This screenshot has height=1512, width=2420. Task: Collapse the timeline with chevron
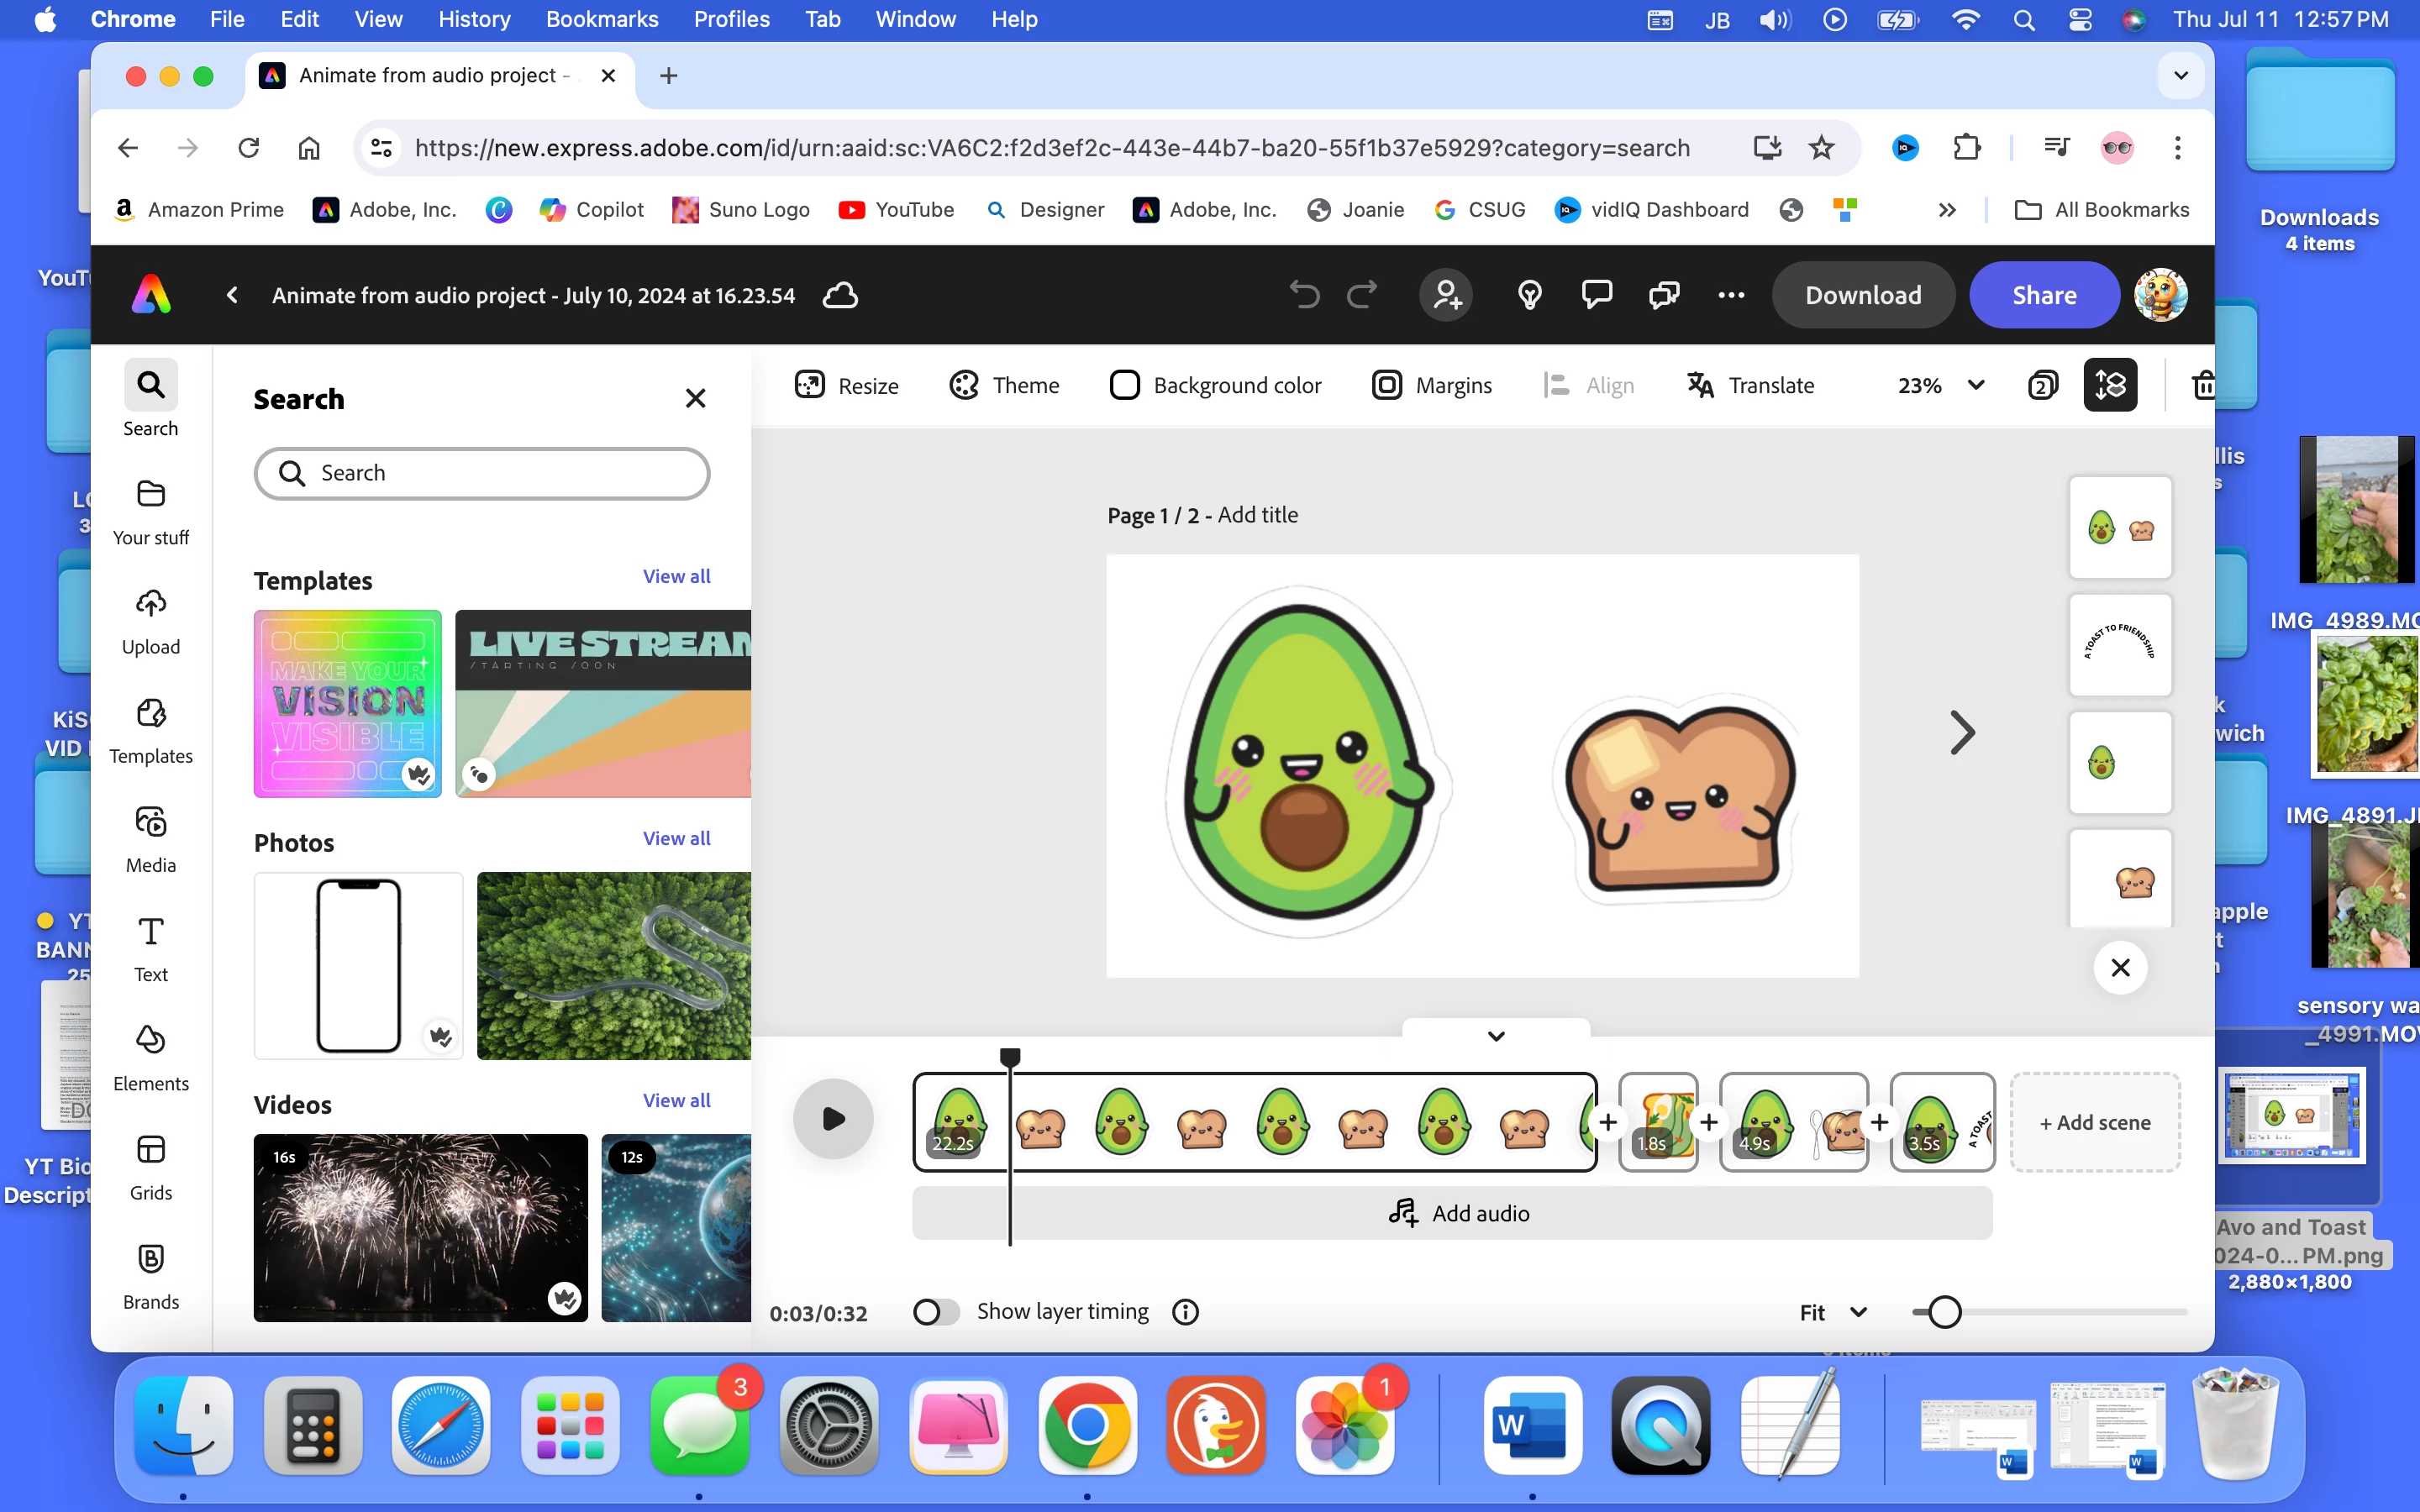(1496, 1035)
